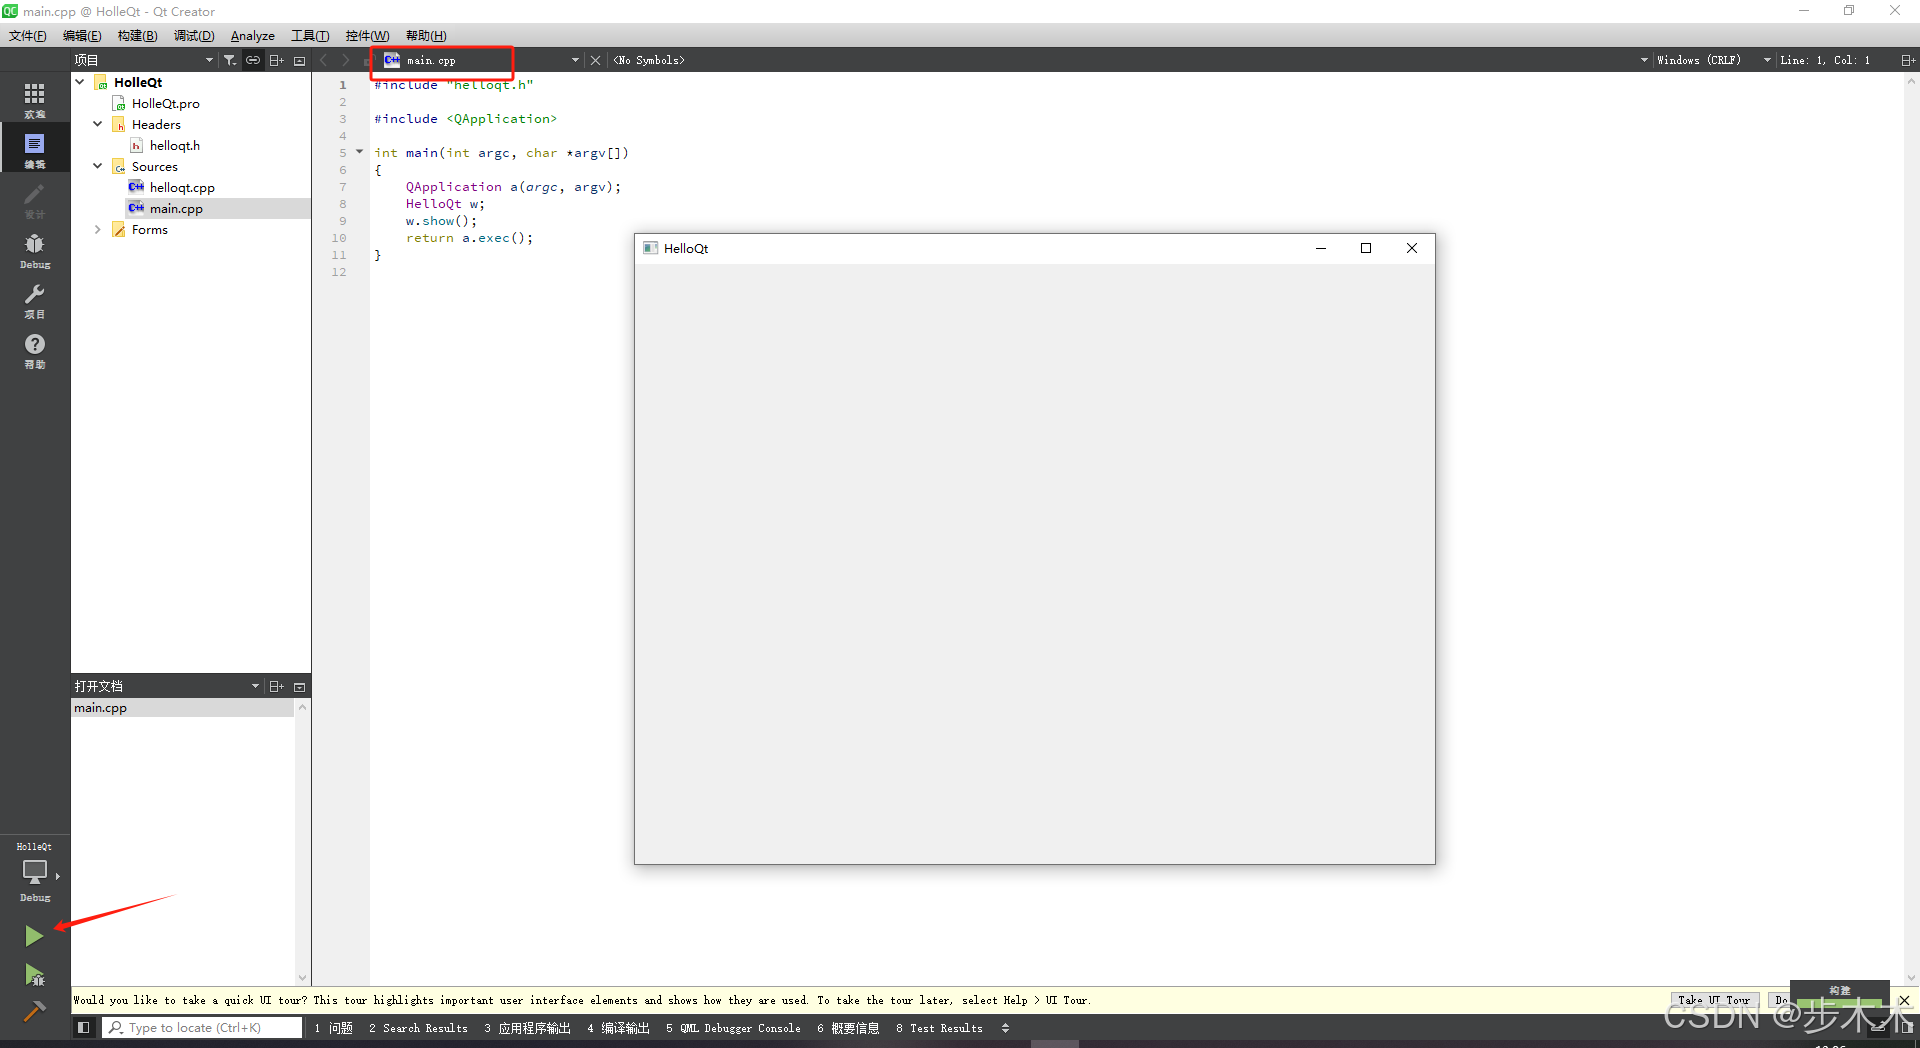Select helloqt.cpp in Sources
Image resolution: width=1920 pixels, height=1048 pixels.
pyautogui.click(x=182, y=187)
